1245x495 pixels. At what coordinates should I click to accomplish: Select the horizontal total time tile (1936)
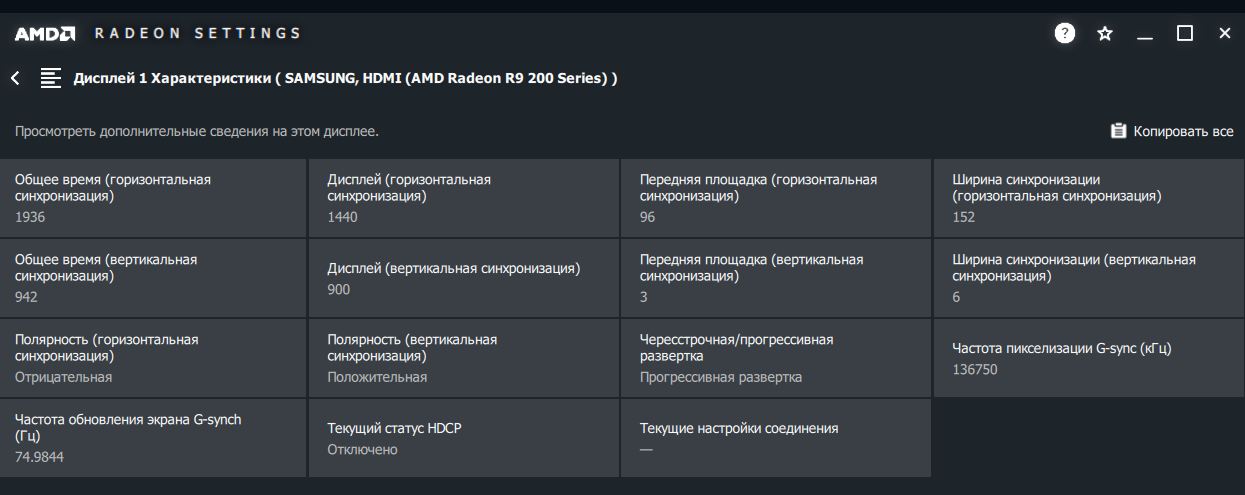153,197
